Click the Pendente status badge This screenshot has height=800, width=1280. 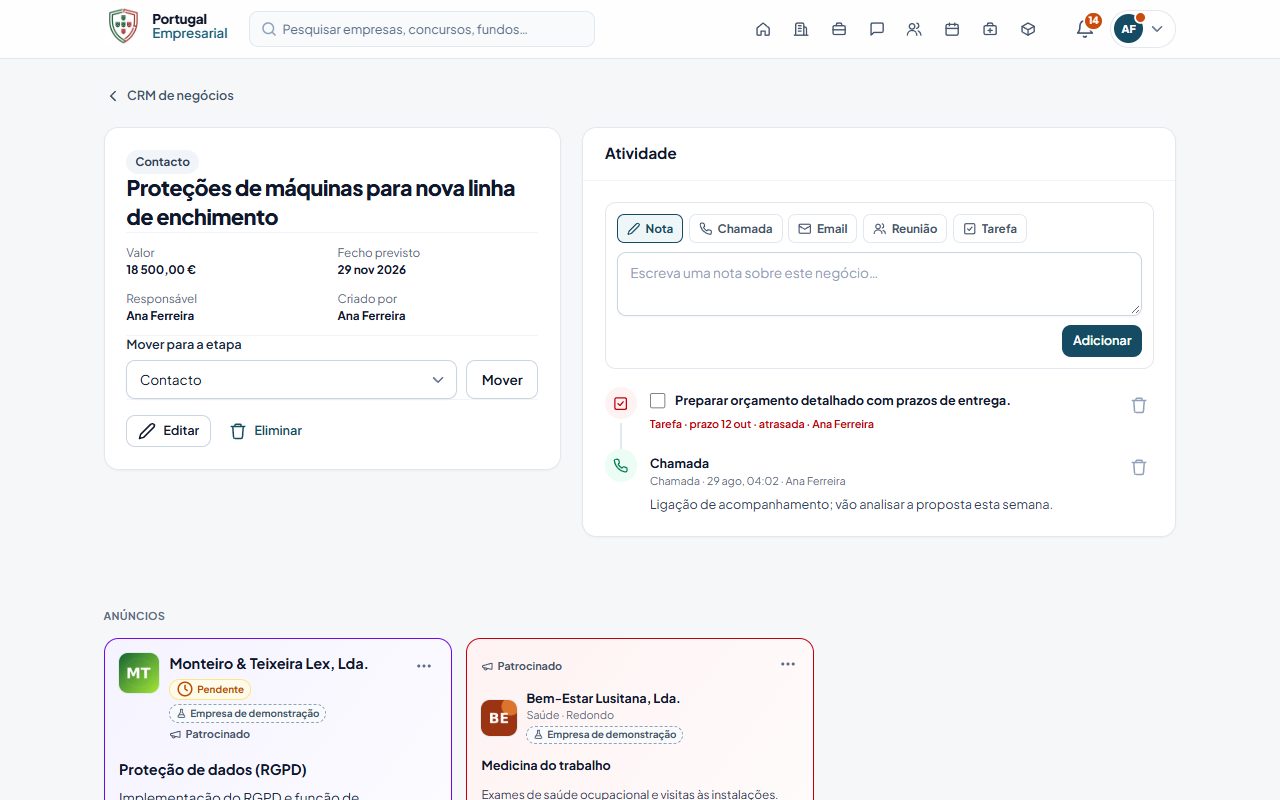pos(210,690)
